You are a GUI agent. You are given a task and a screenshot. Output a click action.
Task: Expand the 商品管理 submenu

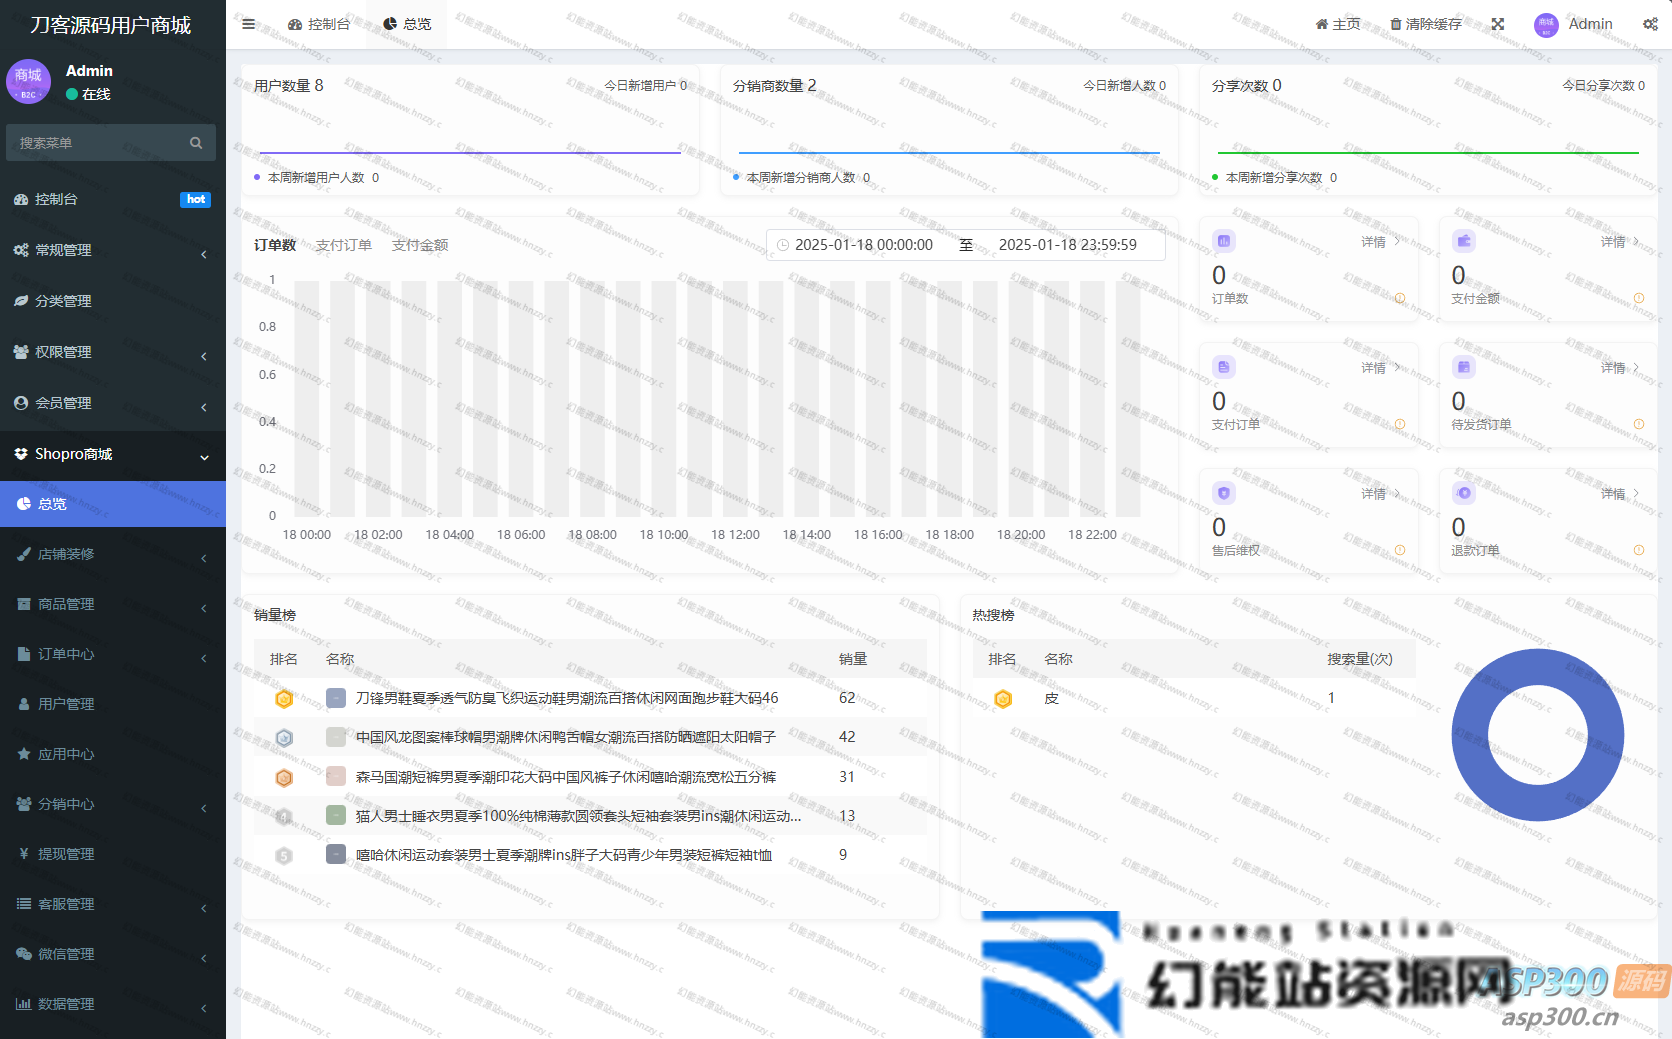(x=112, y=604)
